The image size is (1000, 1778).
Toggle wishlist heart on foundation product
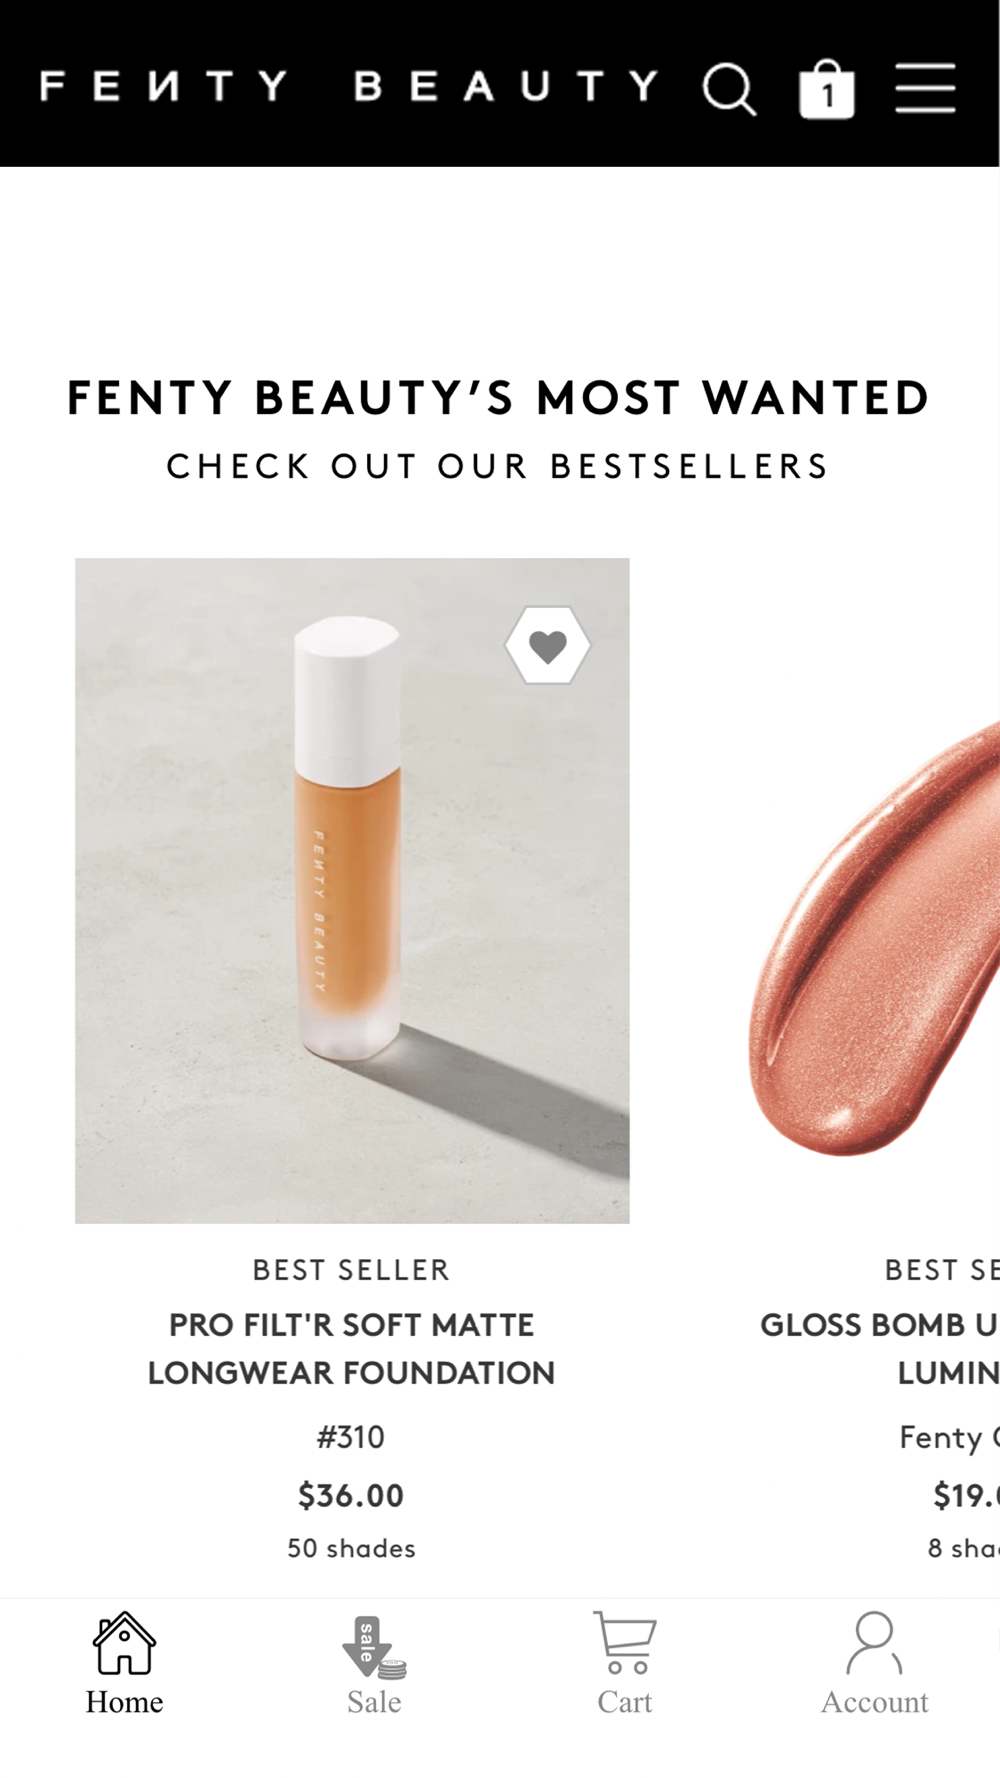click(x=547, y=646)
